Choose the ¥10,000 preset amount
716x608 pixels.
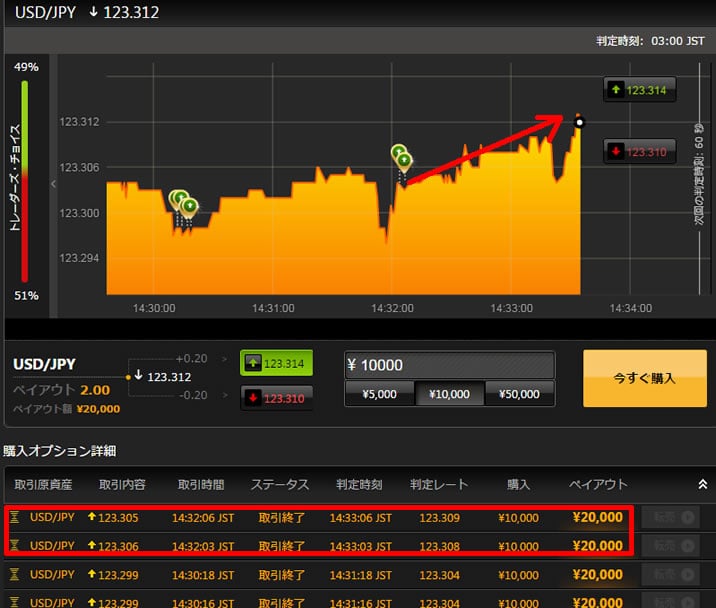tap(449, 394)
